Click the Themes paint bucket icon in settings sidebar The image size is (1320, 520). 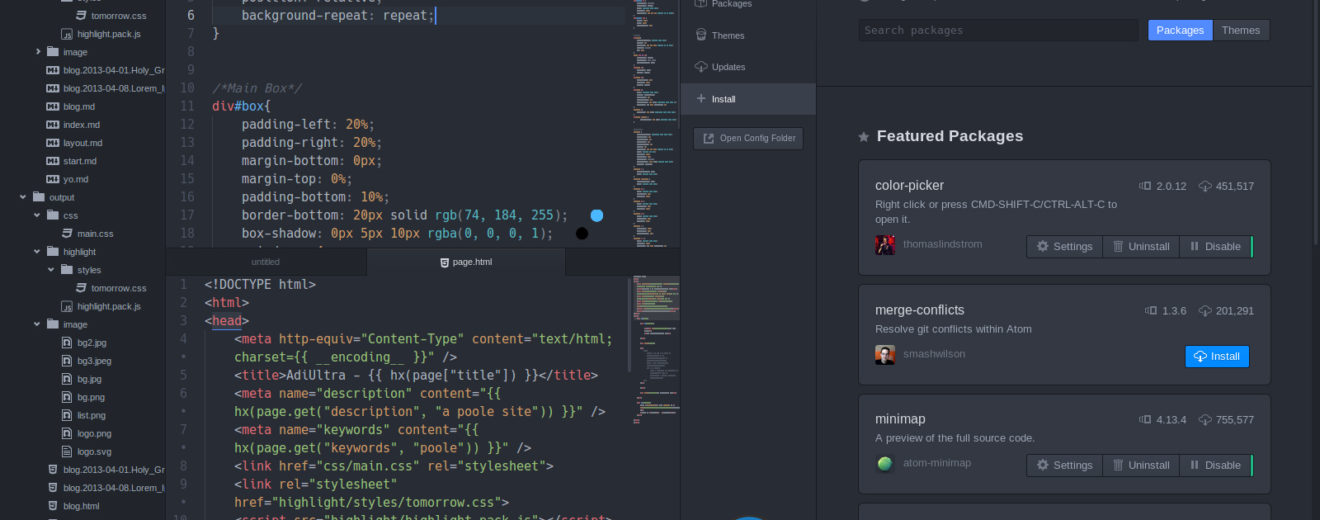(x=701, y=35)
